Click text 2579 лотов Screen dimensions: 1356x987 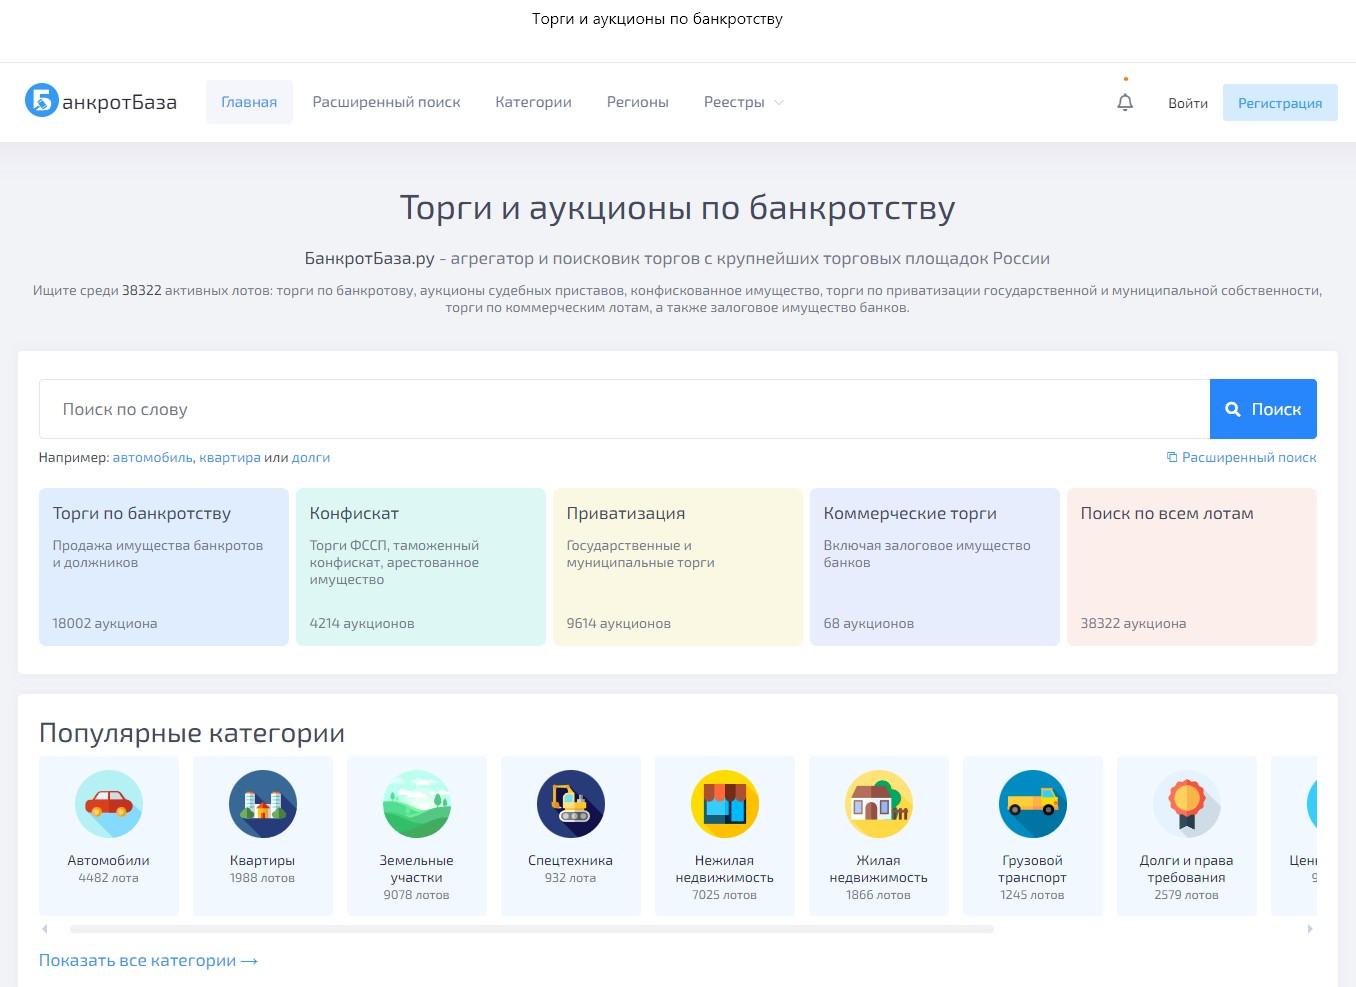pos(1187,895)
